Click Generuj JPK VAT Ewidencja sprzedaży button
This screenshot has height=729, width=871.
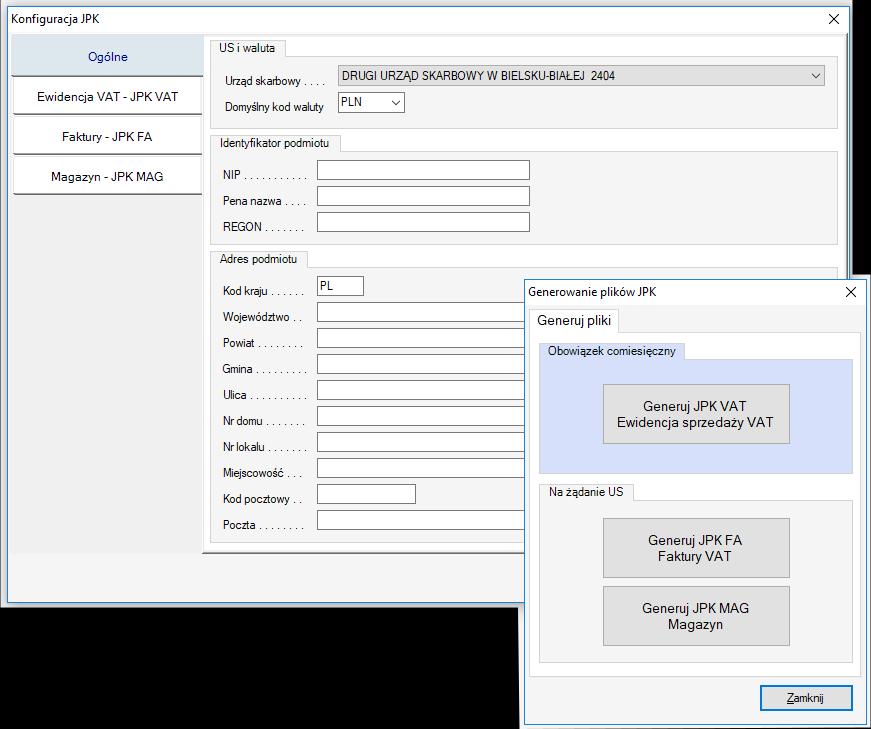(696, 414)
